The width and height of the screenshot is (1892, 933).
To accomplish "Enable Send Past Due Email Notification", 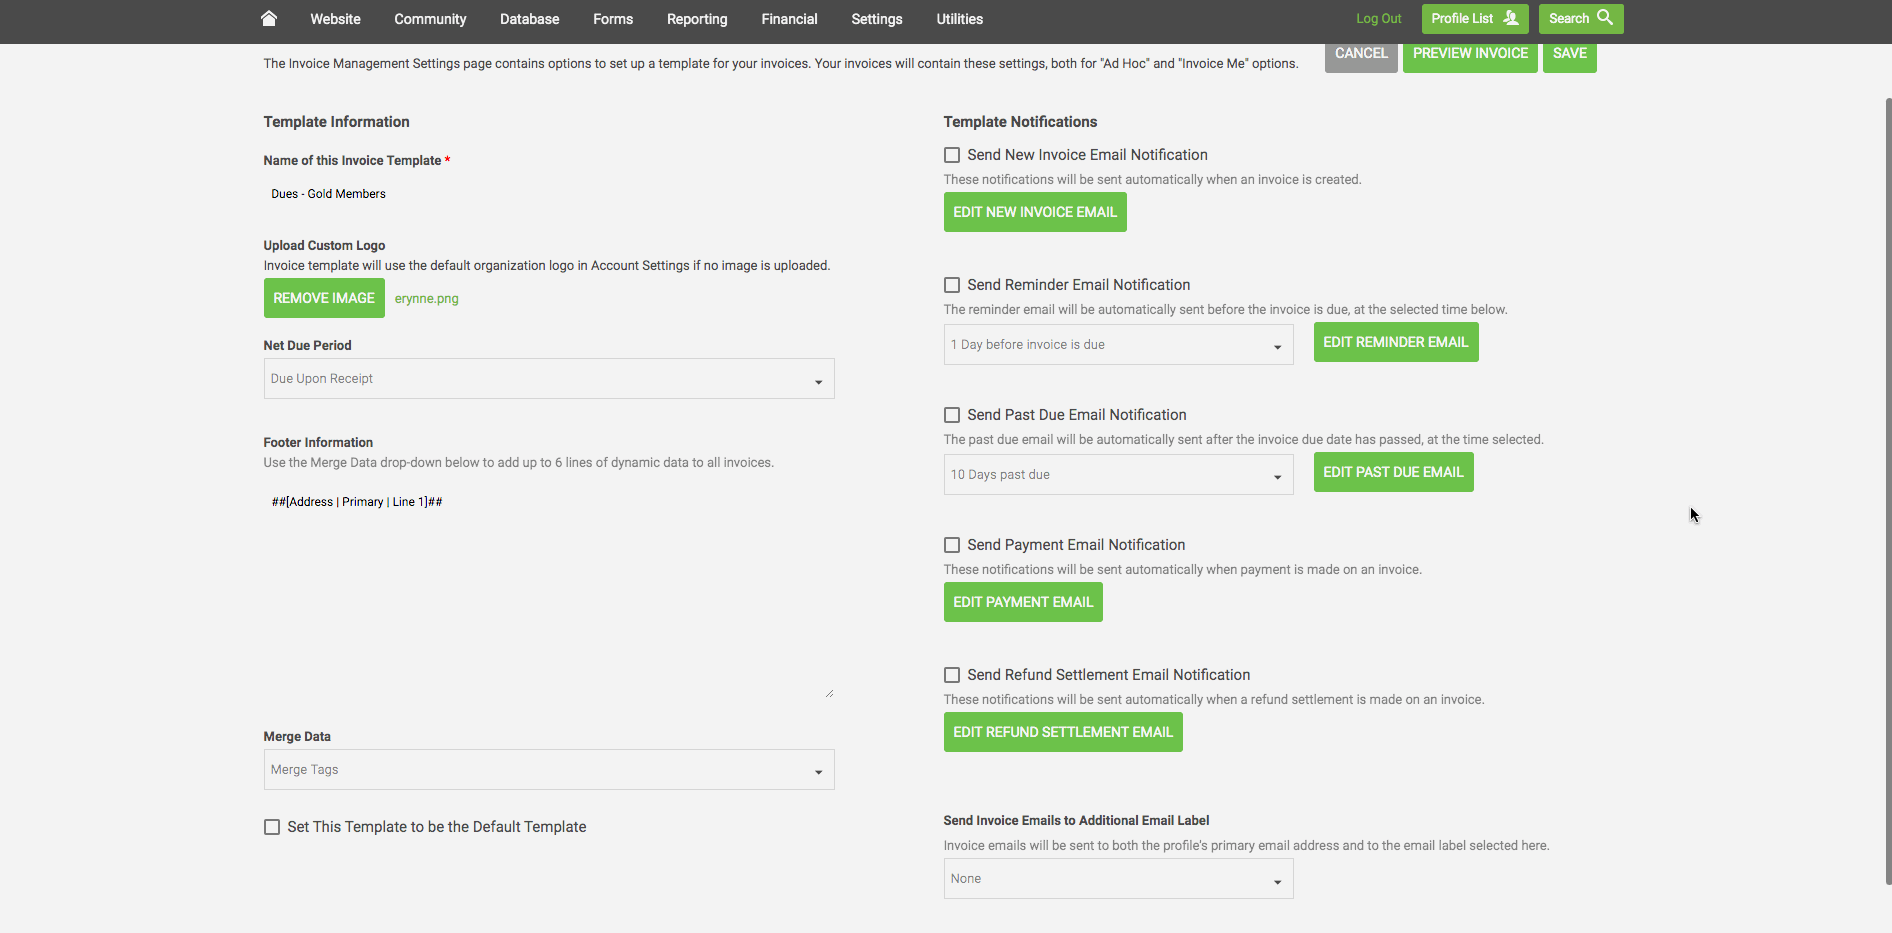I will point(952,415).
